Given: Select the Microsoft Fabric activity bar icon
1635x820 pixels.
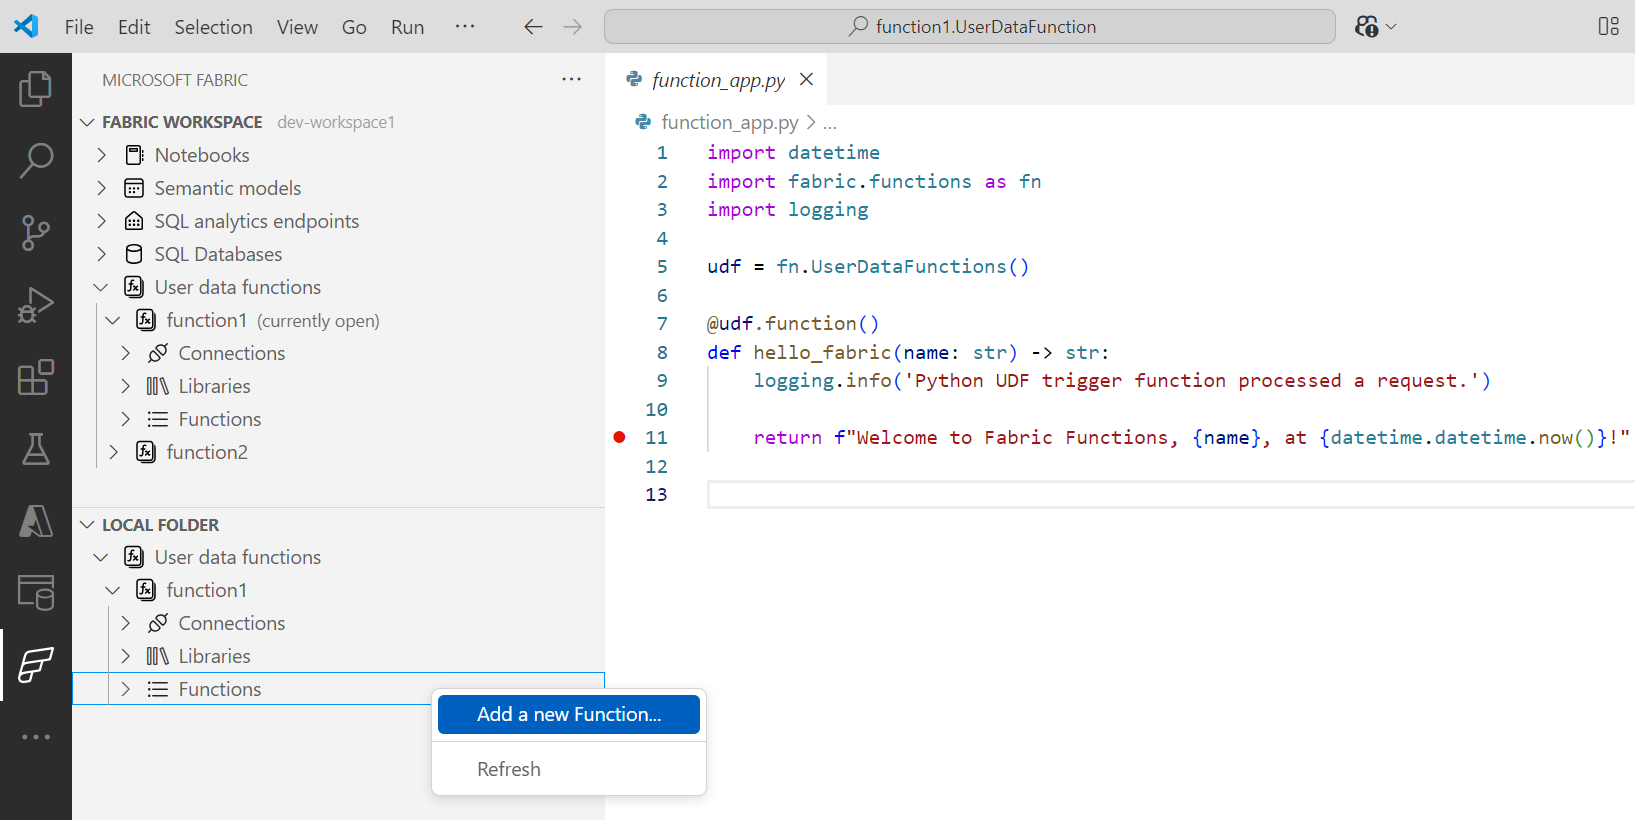Looking at the screenshot, I should click(35, 665).
